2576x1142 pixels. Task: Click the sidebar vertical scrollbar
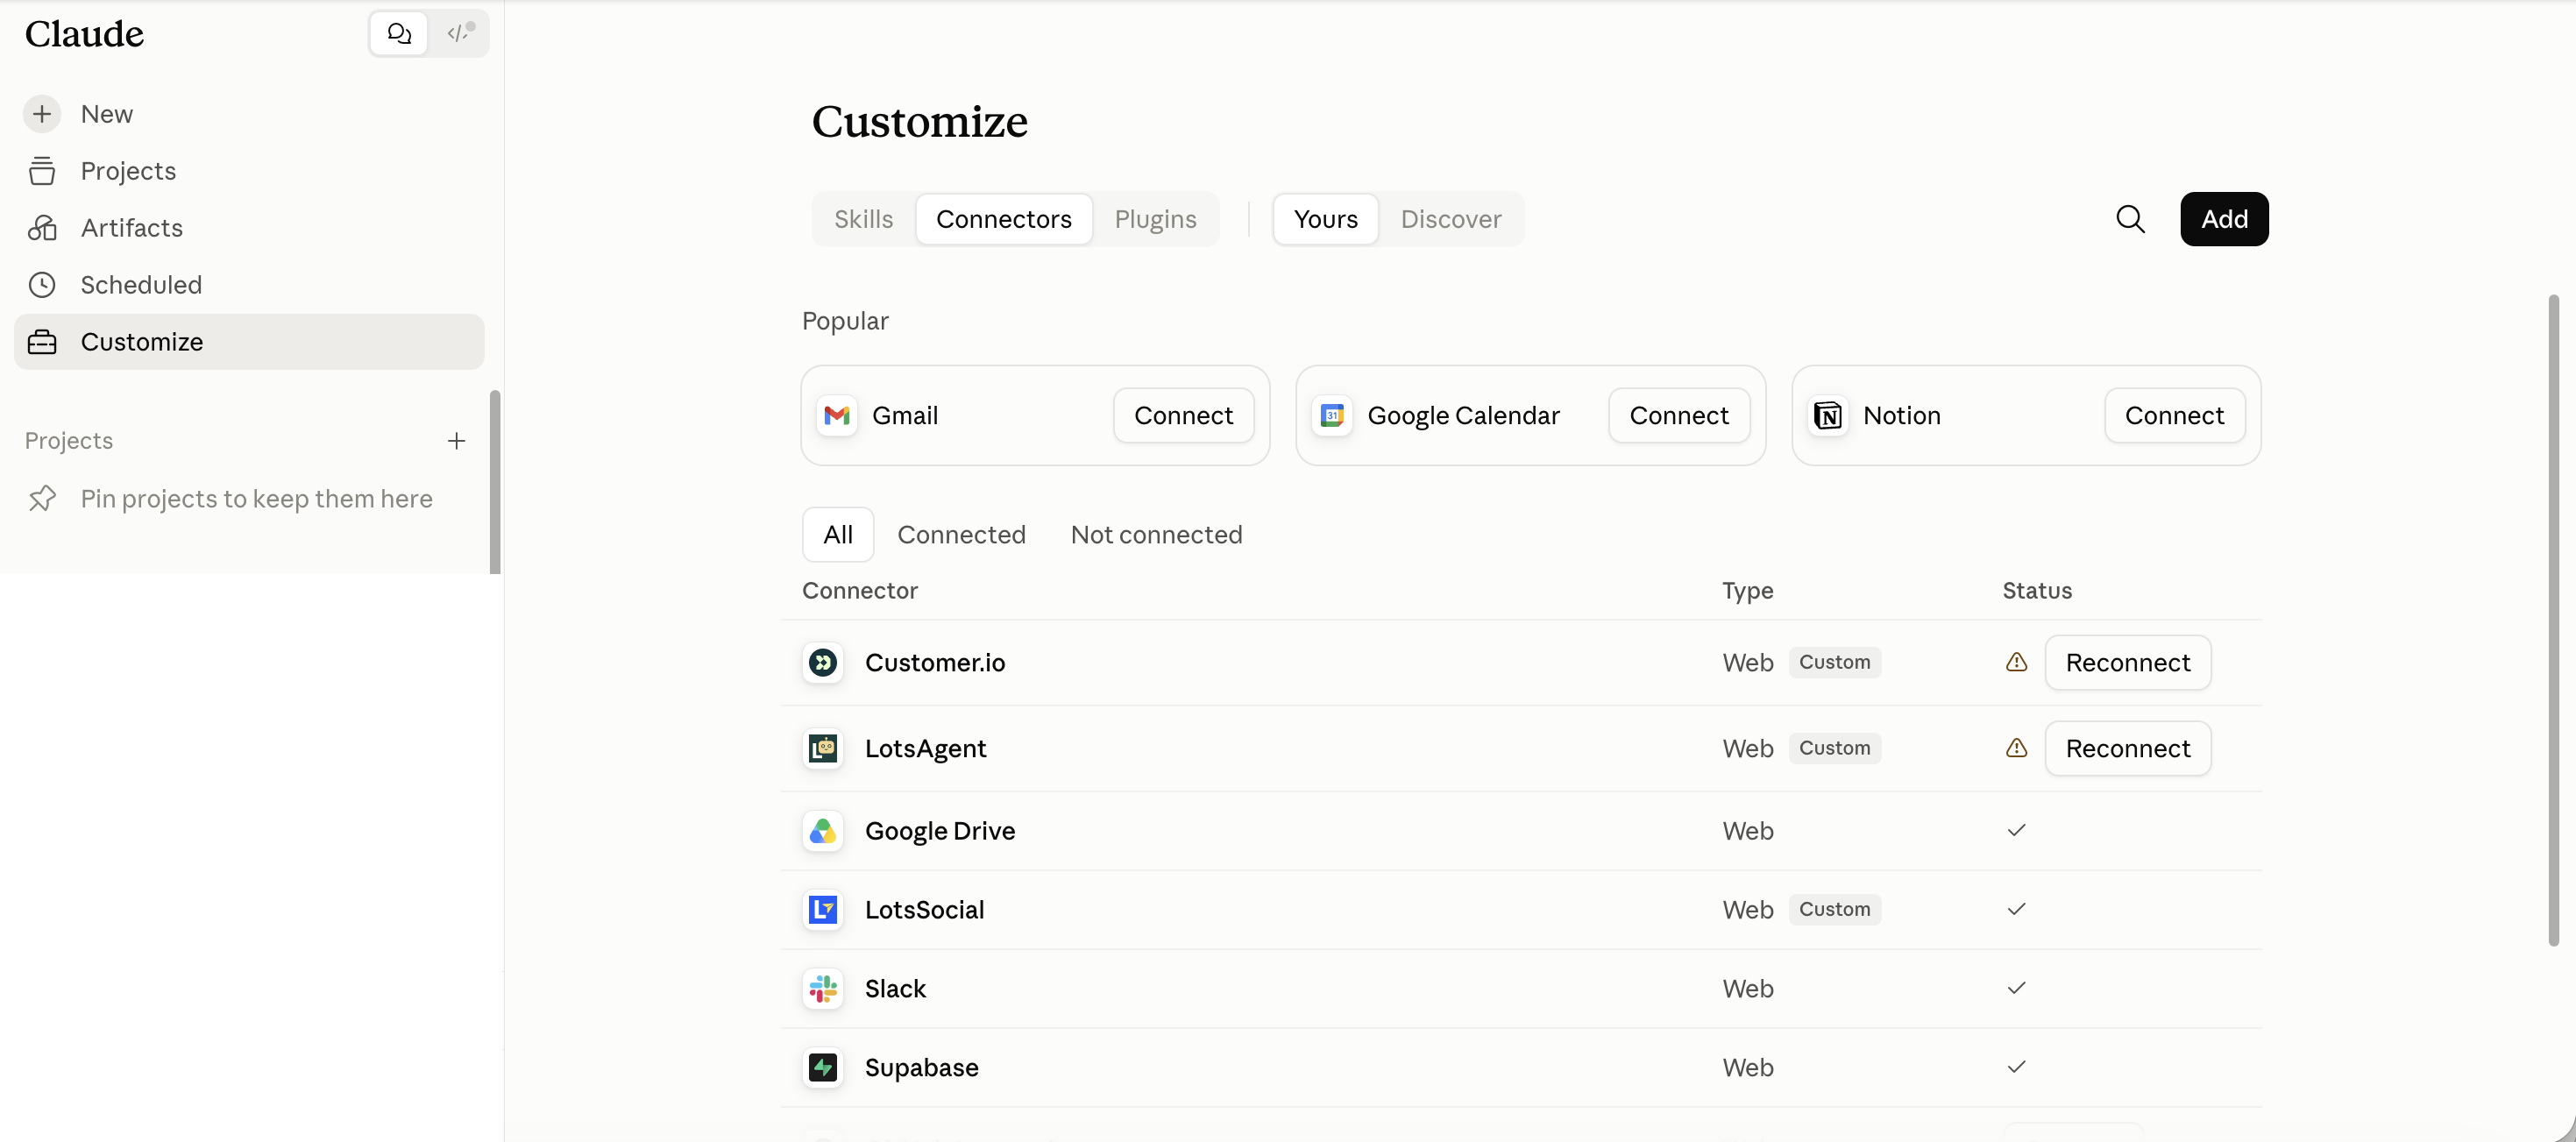coord(494,482)
